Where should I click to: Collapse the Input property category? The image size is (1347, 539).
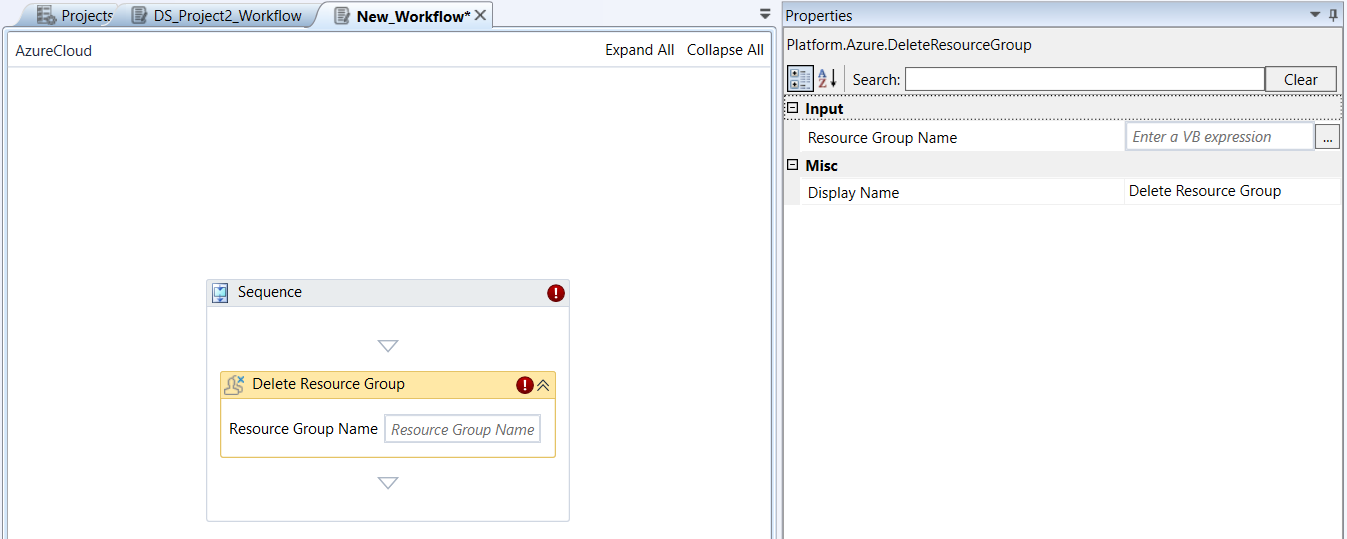coord(793,108)
